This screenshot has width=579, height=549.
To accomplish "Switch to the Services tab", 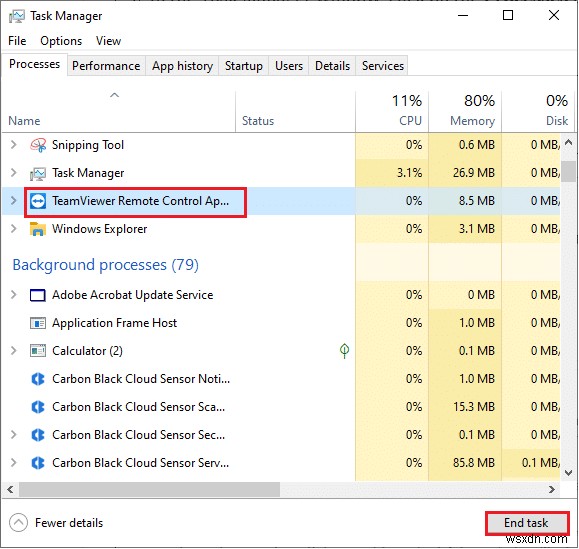I will click(383, 66).
